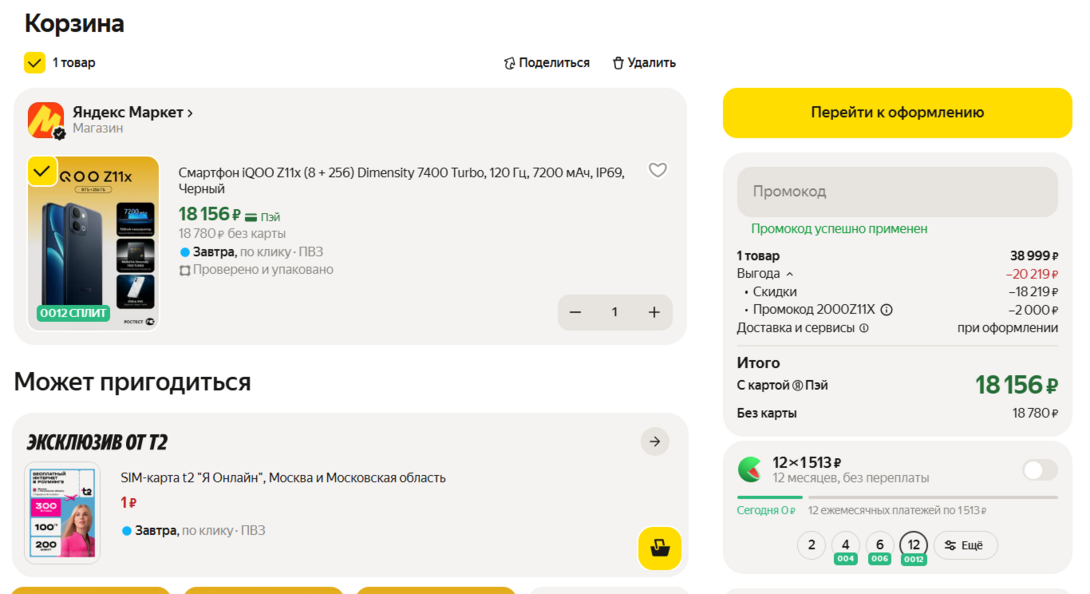Click the Может пригодиться heading
This screenshot has width=1090, height=594.
(x=132, y=382)
